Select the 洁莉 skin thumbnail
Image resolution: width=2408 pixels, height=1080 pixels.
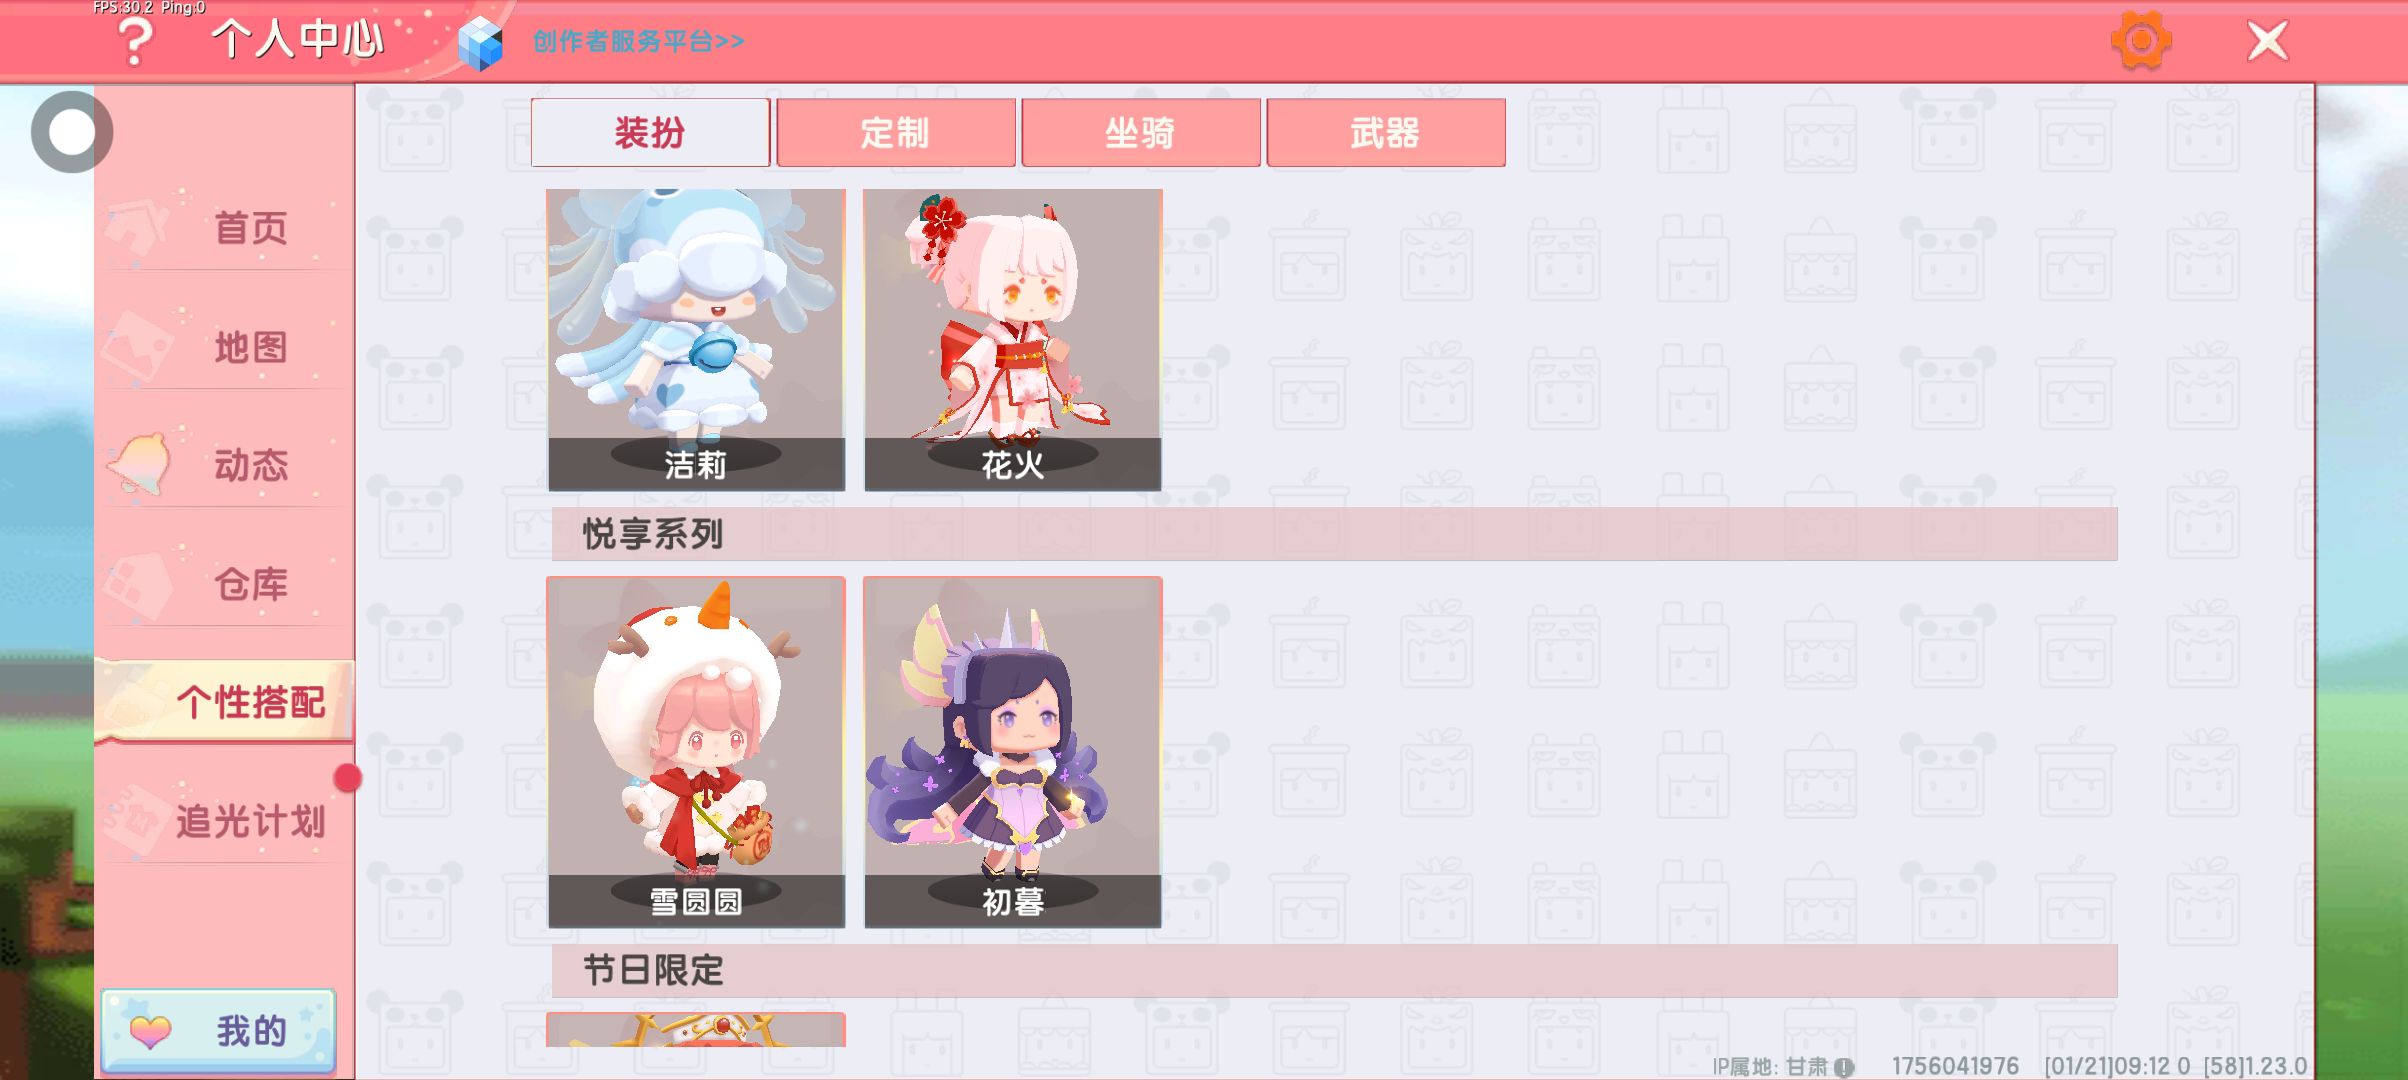click(696, 339)
